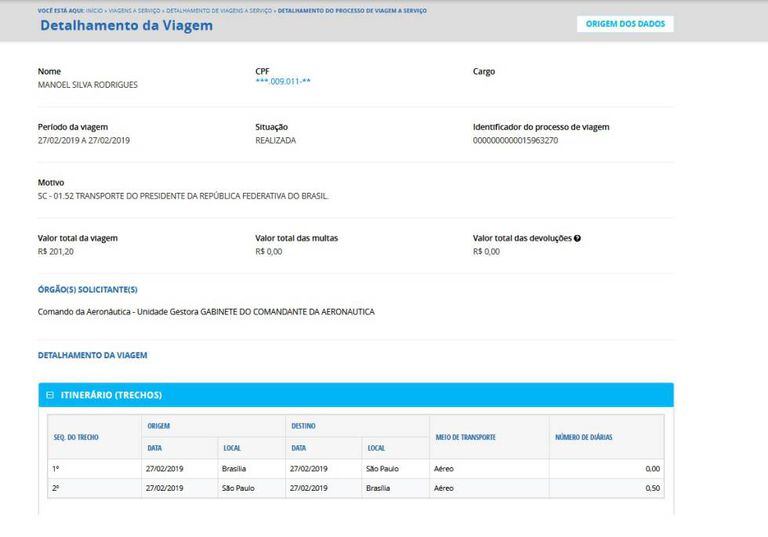Click the 0,50 diárias value in second row
The width and height of the screenshot is (768, 537).
tap(652, 488)
